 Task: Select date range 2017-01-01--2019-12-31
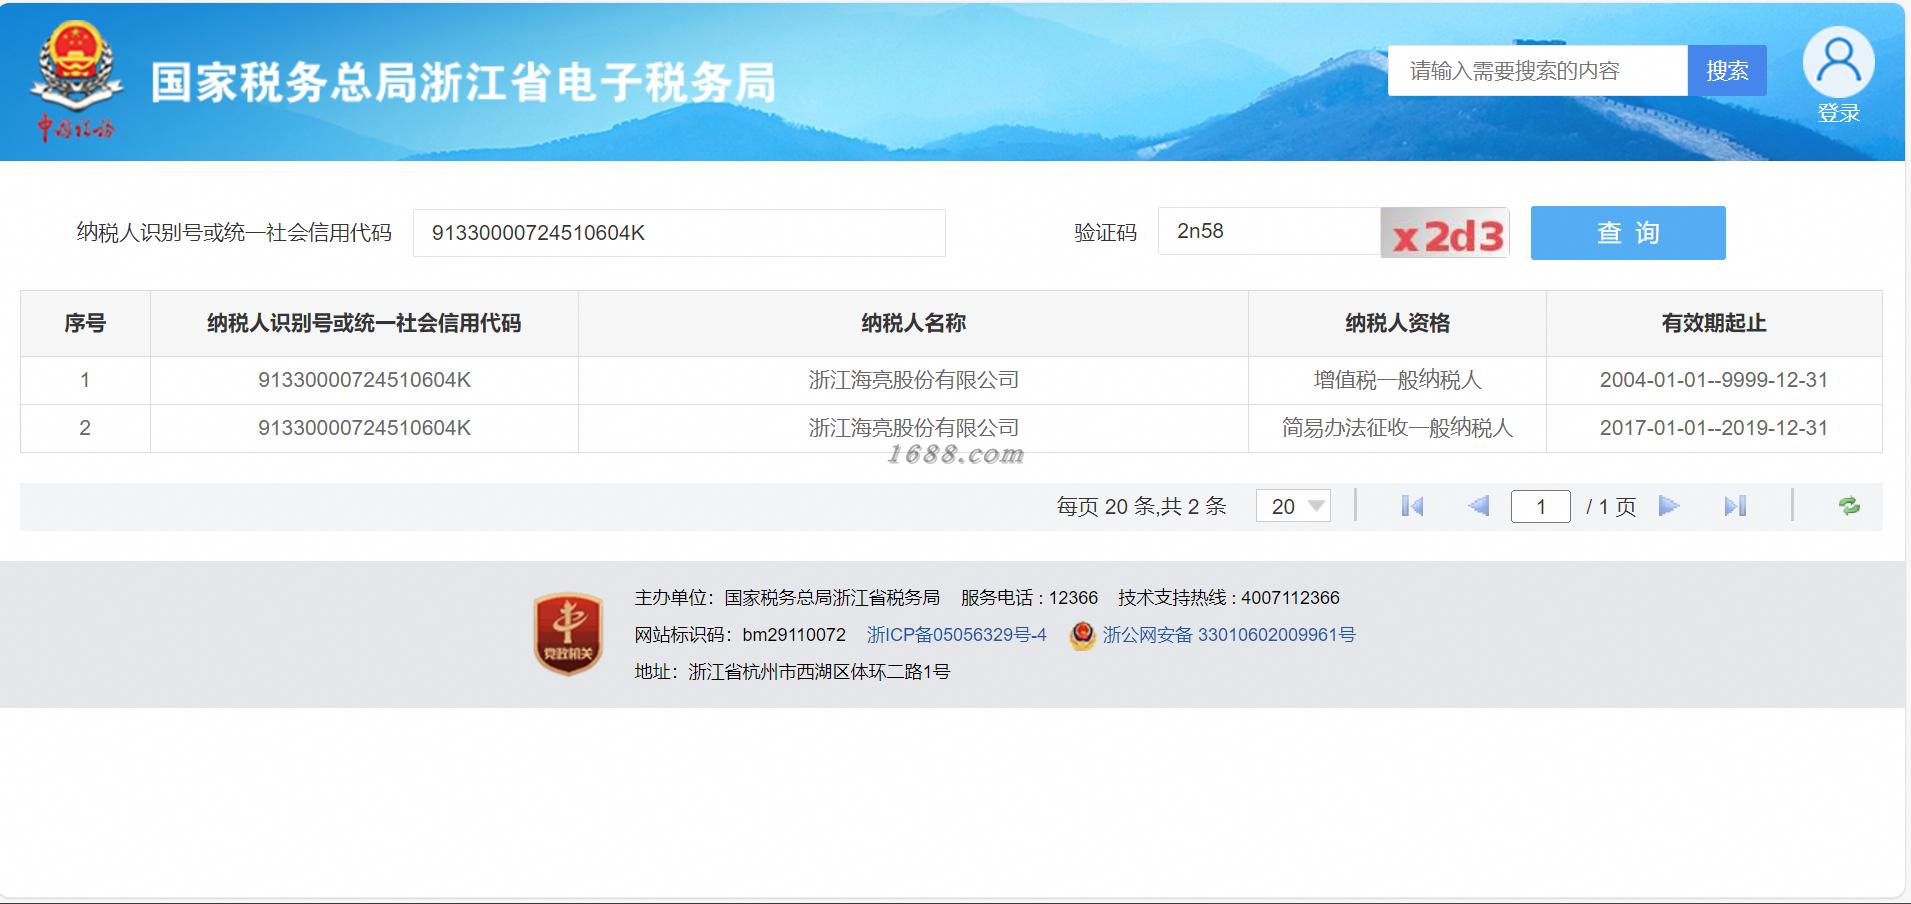[x=1714, y=428]
